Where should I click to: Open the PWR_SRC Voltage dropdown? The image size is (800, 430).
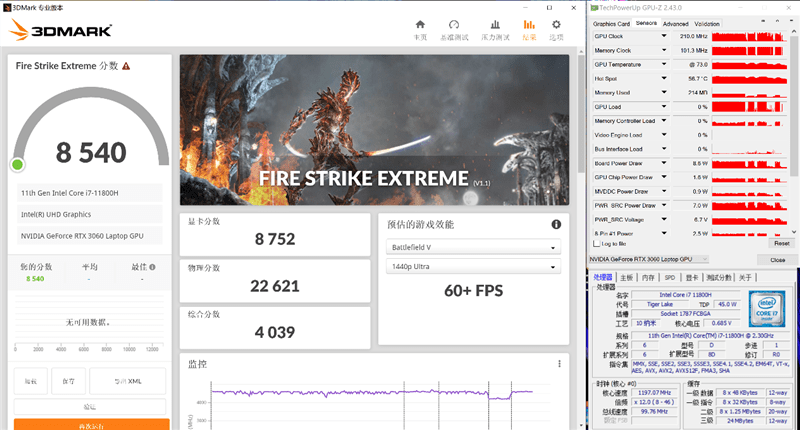pyautogui.click(x=664, y=219)
